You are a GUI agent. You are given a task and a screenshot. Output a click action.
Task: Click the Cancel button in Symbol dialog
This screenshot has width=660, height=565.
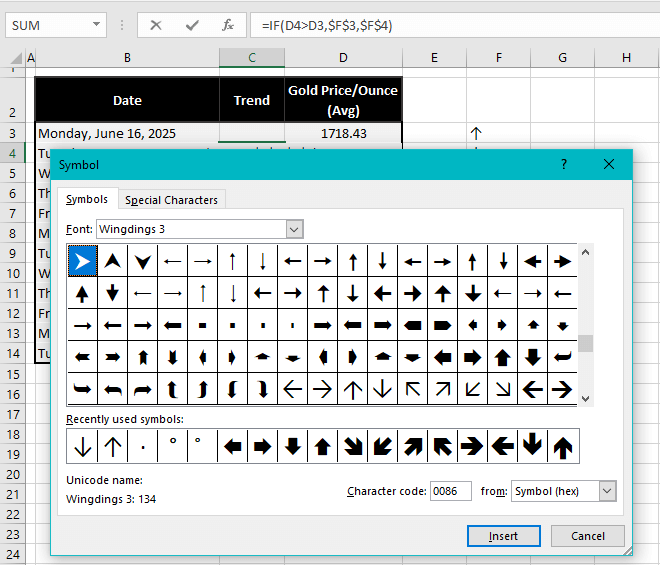[x=587, y=536]
